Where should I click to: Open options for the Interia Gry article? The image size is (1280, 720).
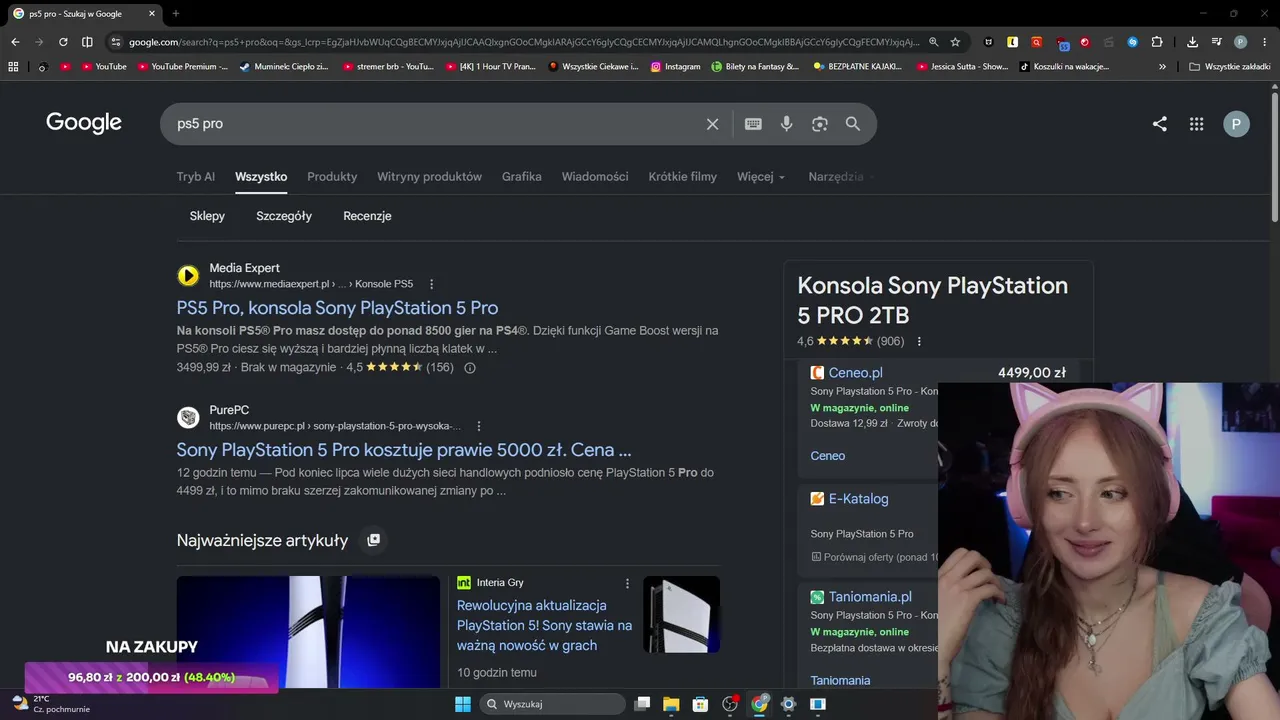[x=627, y=583]
